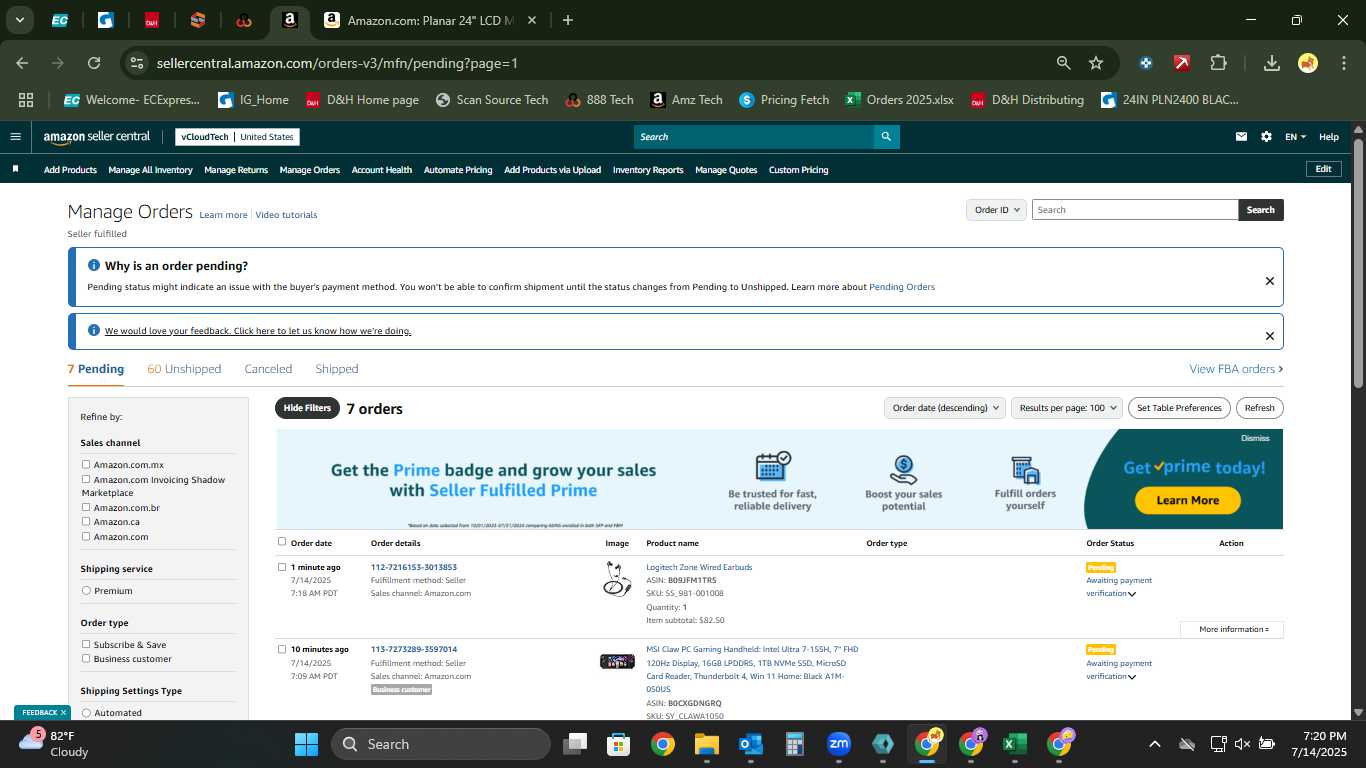Screen dimensions: 1366x768
Task: Open the bookmarks apps grid icon
Action: click(26, 100)
